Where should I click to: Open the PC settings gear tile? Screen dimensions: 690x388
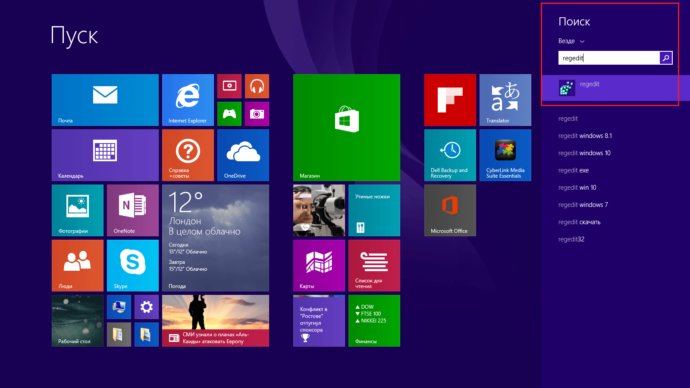(147, 307)
